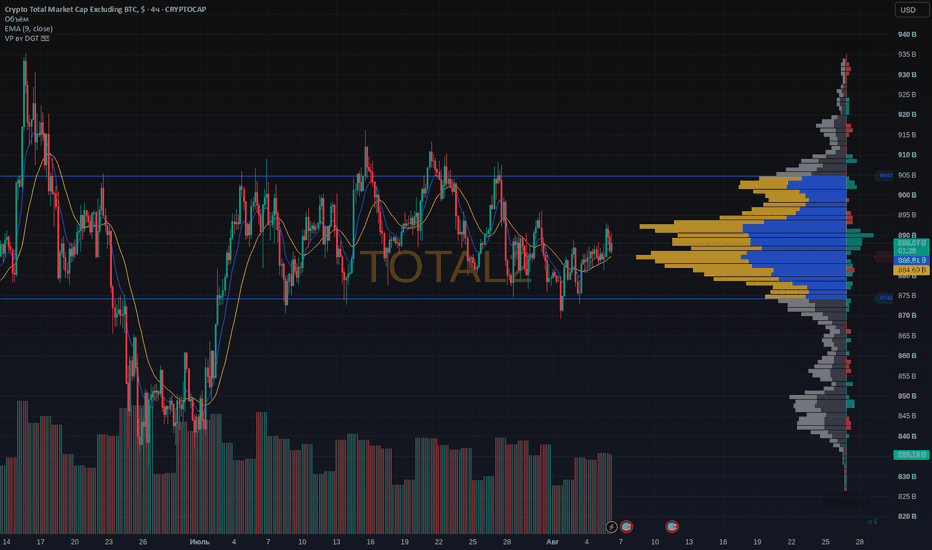Click the green 888.07 B current price label
Image resolution: width=932 pixels, height=550 pixels.
pos(911,247)
